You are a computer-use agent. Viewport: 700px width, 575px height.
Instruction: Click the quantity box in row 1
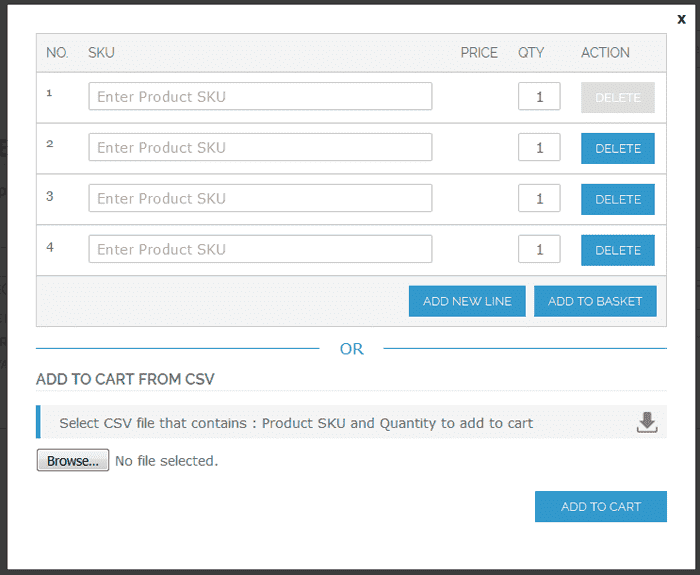tap(539, 97)
